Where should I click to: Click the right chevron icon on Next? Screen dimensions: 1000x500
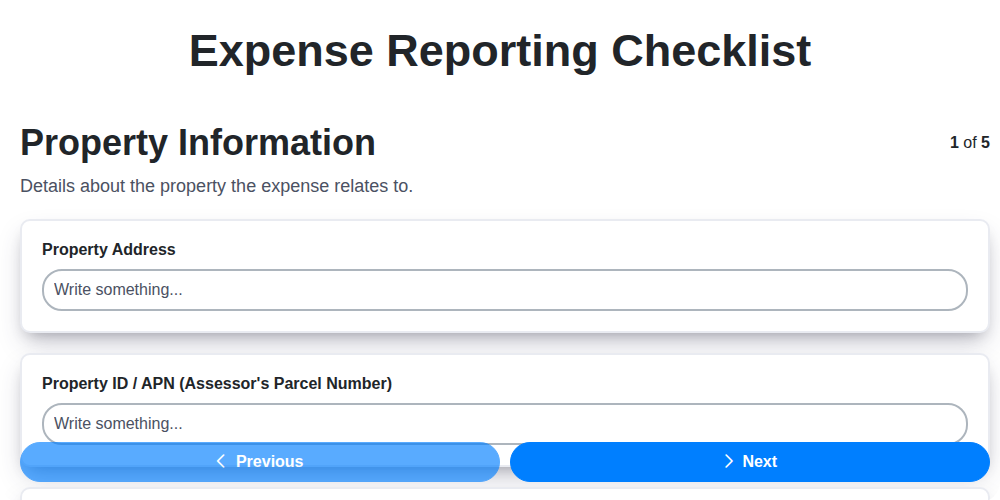click(x=729, y=461)
